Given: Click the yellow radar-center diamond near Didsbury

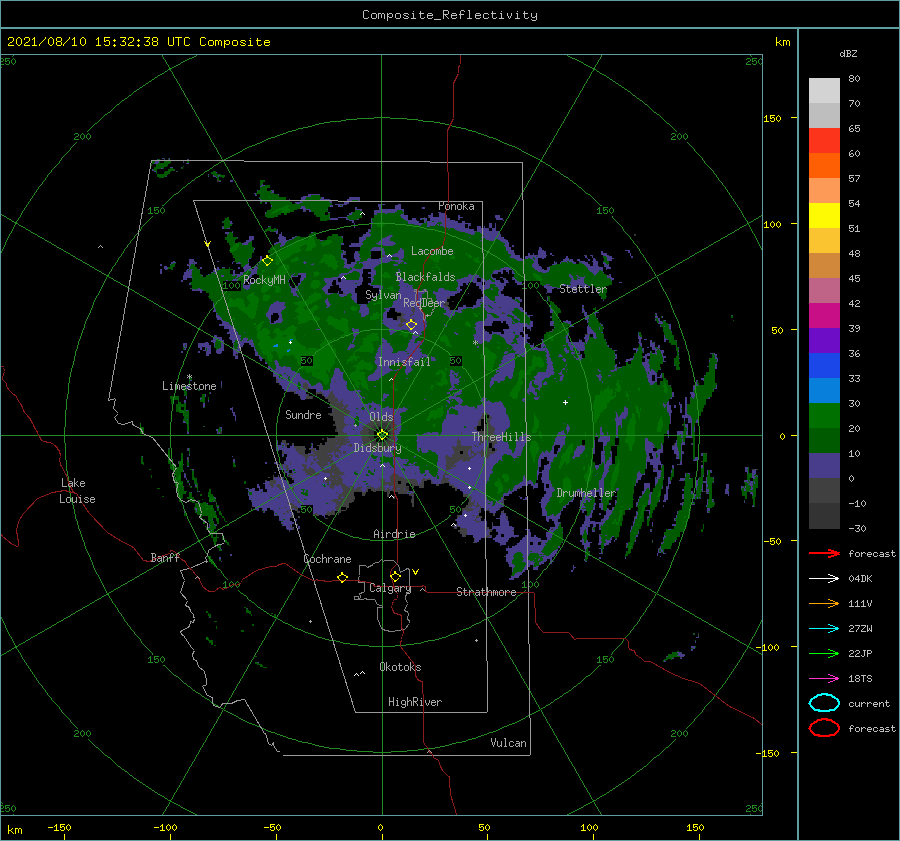Looking at the screenshot, I should pos(382,435).
